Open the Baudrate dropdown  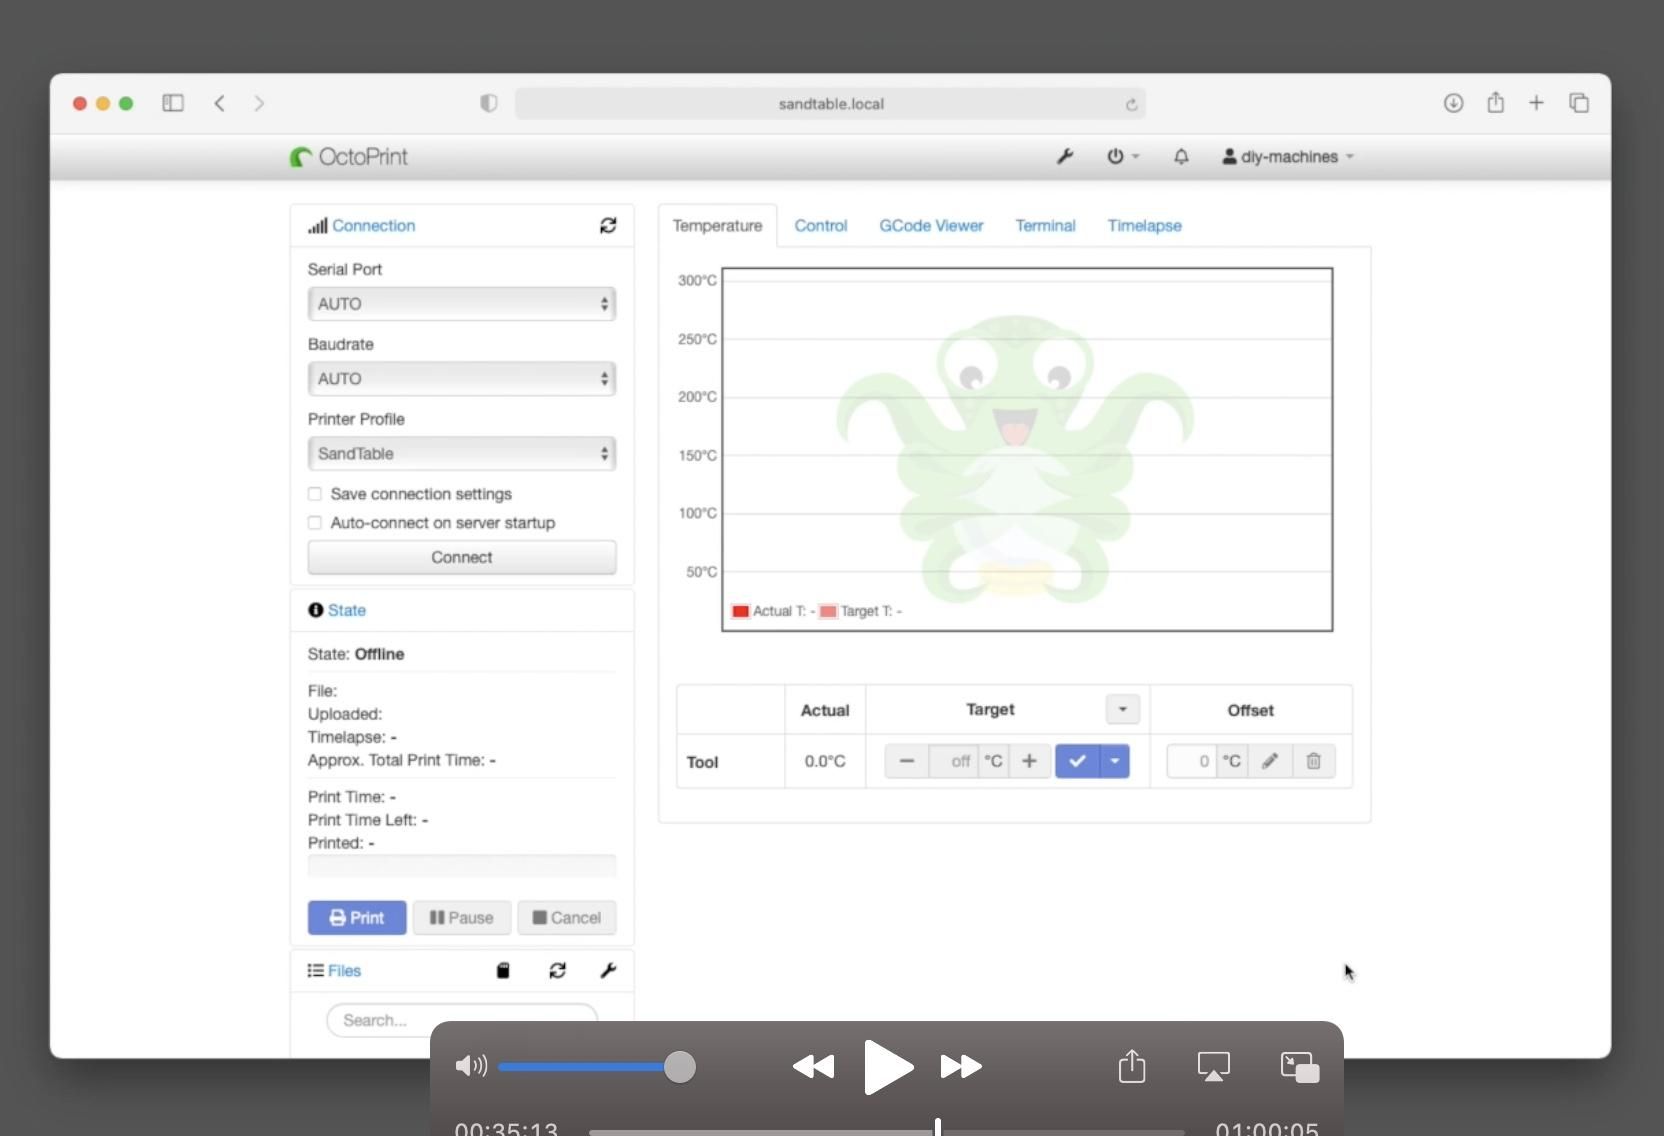coord(462,379)
